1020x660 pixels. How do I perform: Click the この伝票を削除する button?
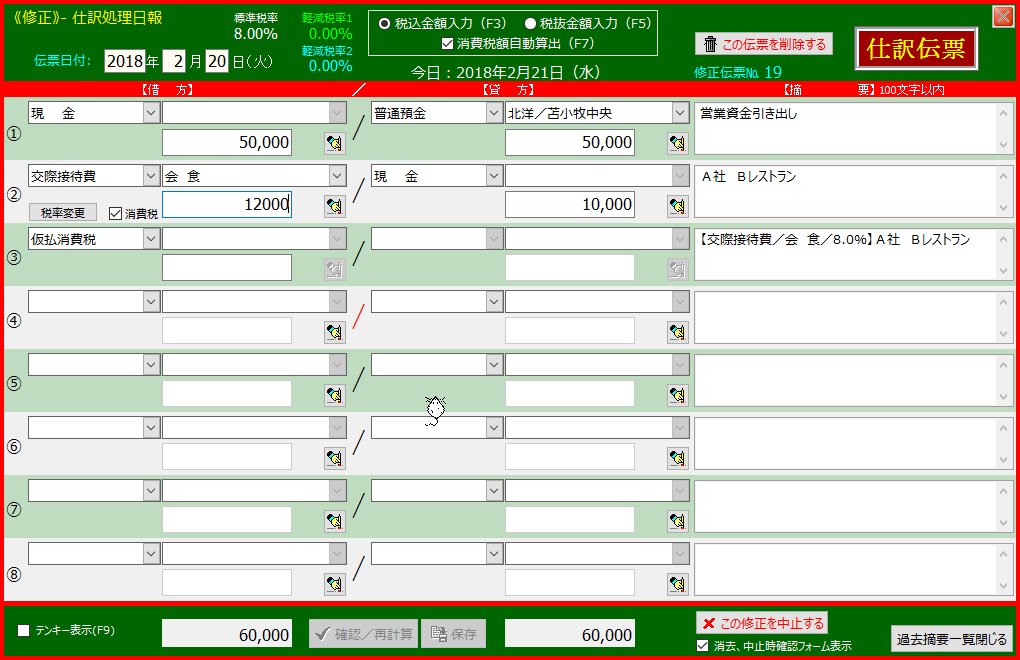pos(764,44)
